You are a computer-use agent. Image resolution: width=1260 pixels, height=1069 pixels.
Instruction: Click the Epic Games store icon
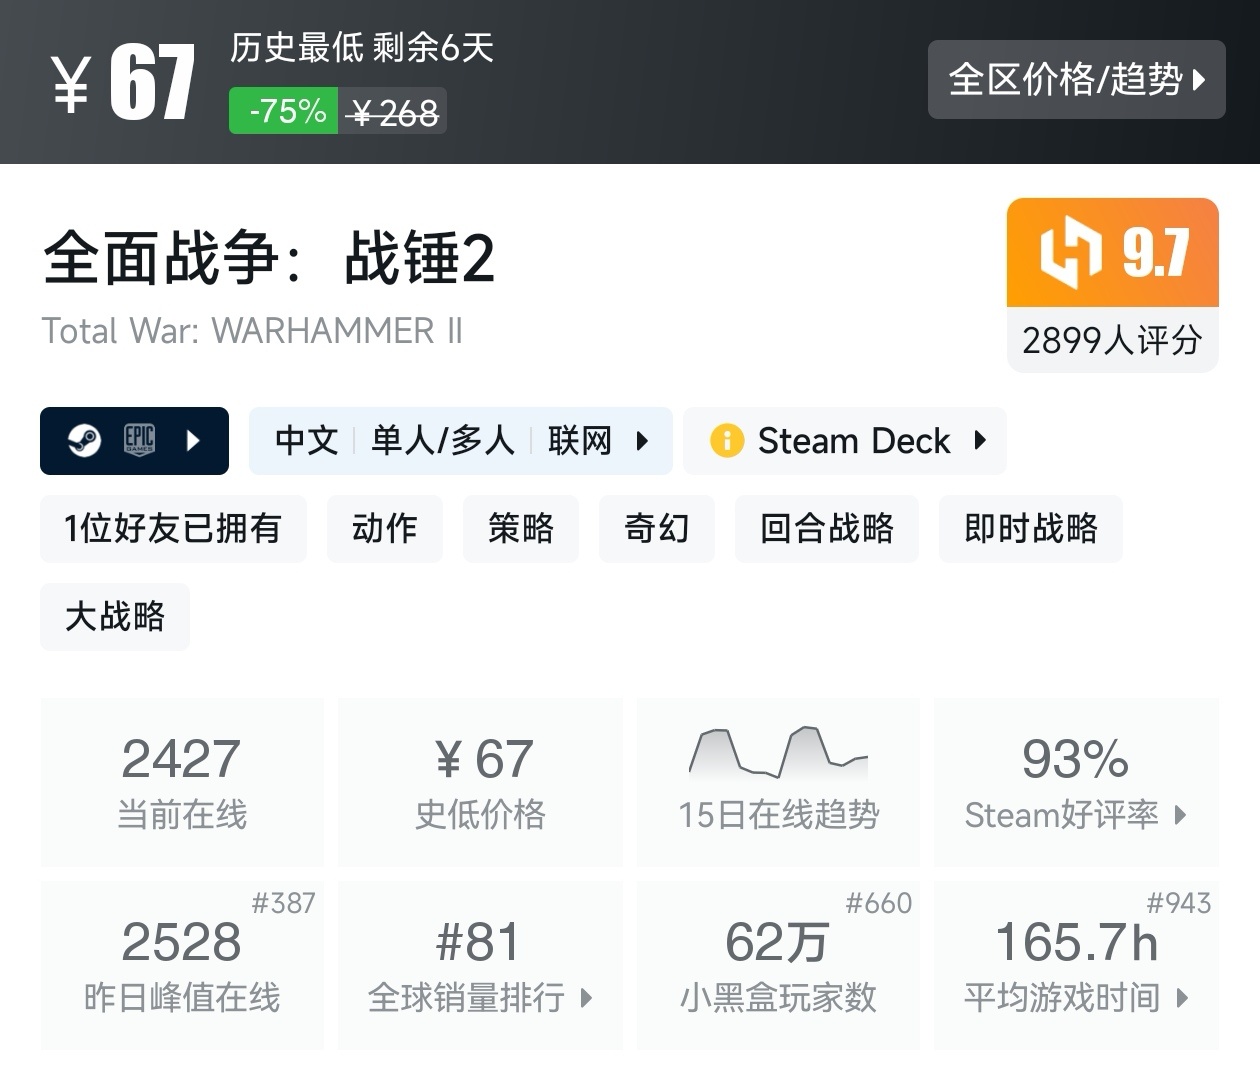pos(139,441)
